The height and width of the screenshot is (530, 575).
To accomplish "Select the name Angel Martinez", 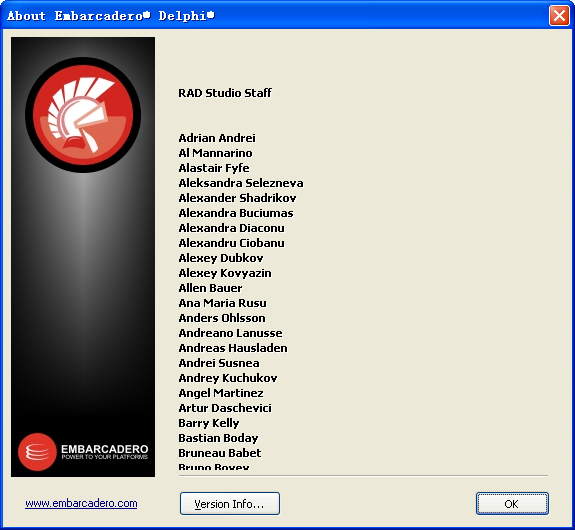I will [221, 393].
